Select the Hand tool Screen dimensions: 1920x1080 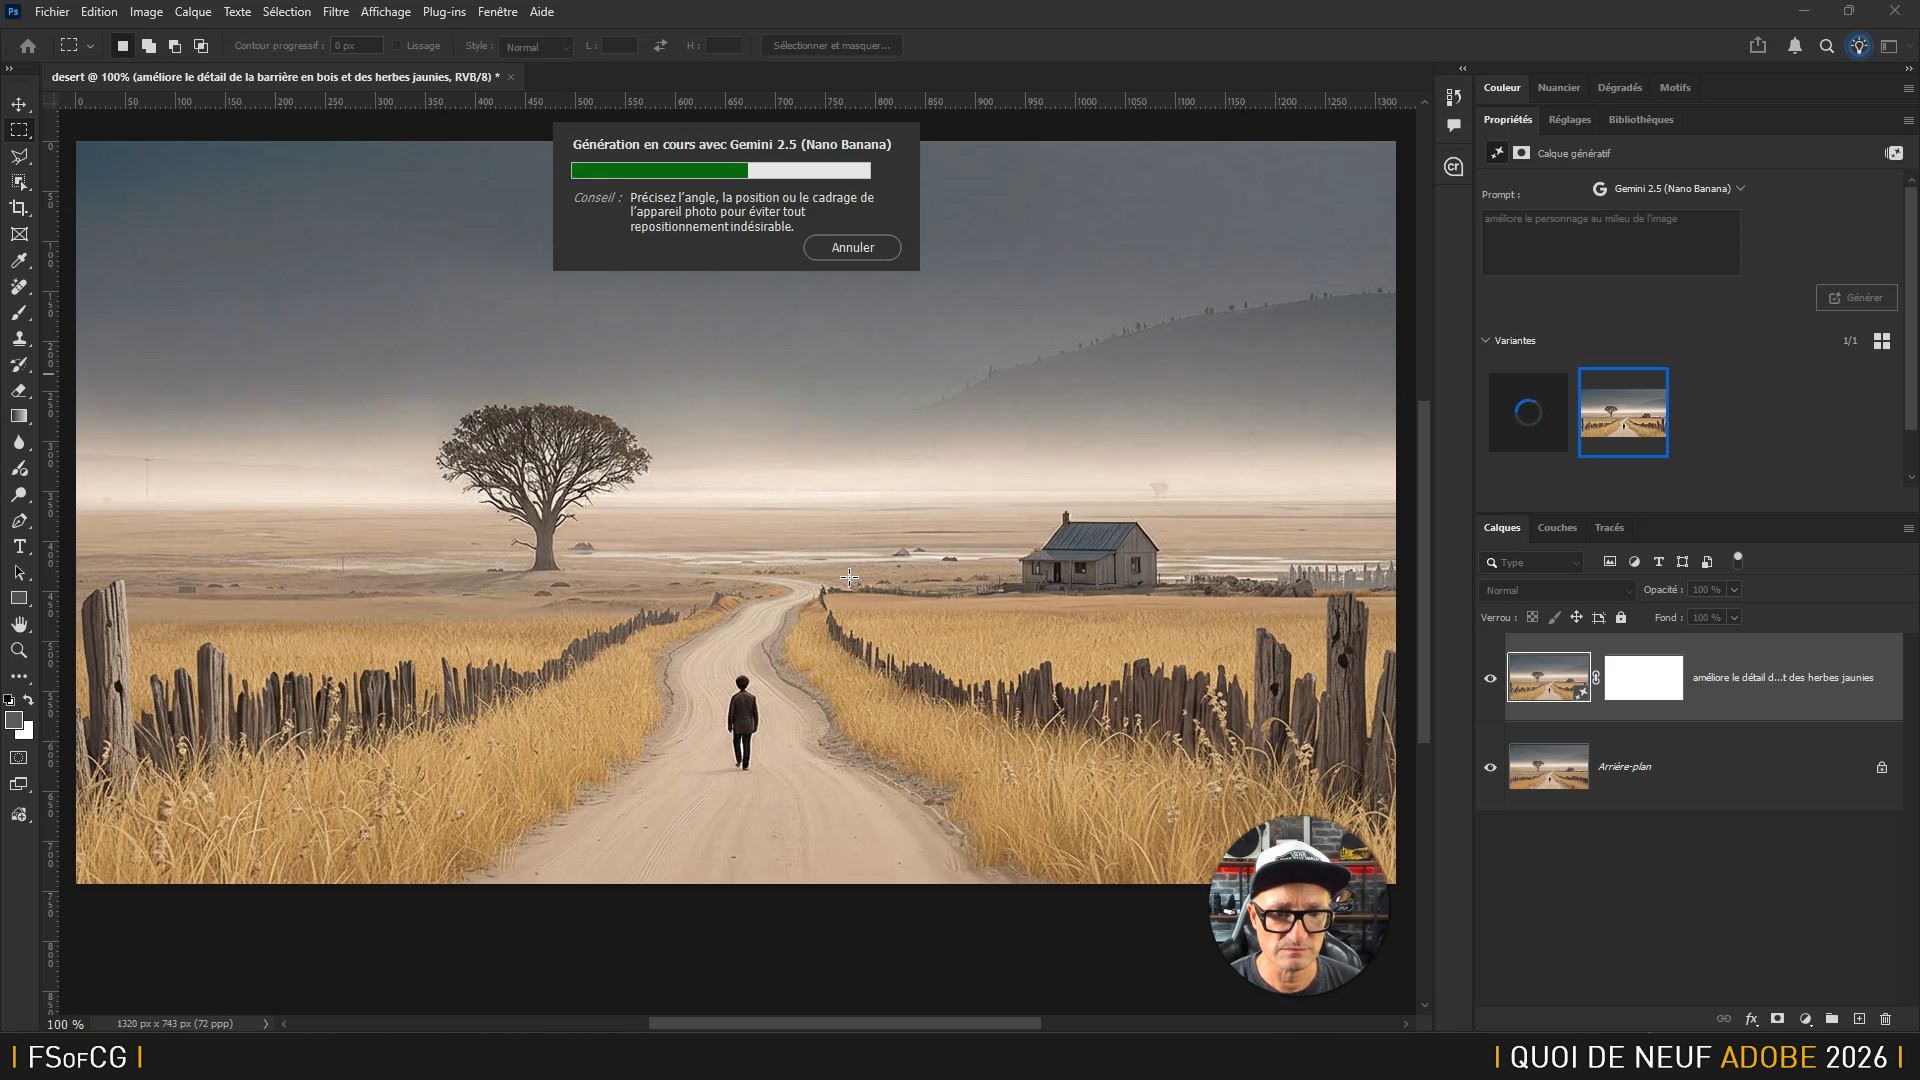pyautogui.click(x=19, y=625)
